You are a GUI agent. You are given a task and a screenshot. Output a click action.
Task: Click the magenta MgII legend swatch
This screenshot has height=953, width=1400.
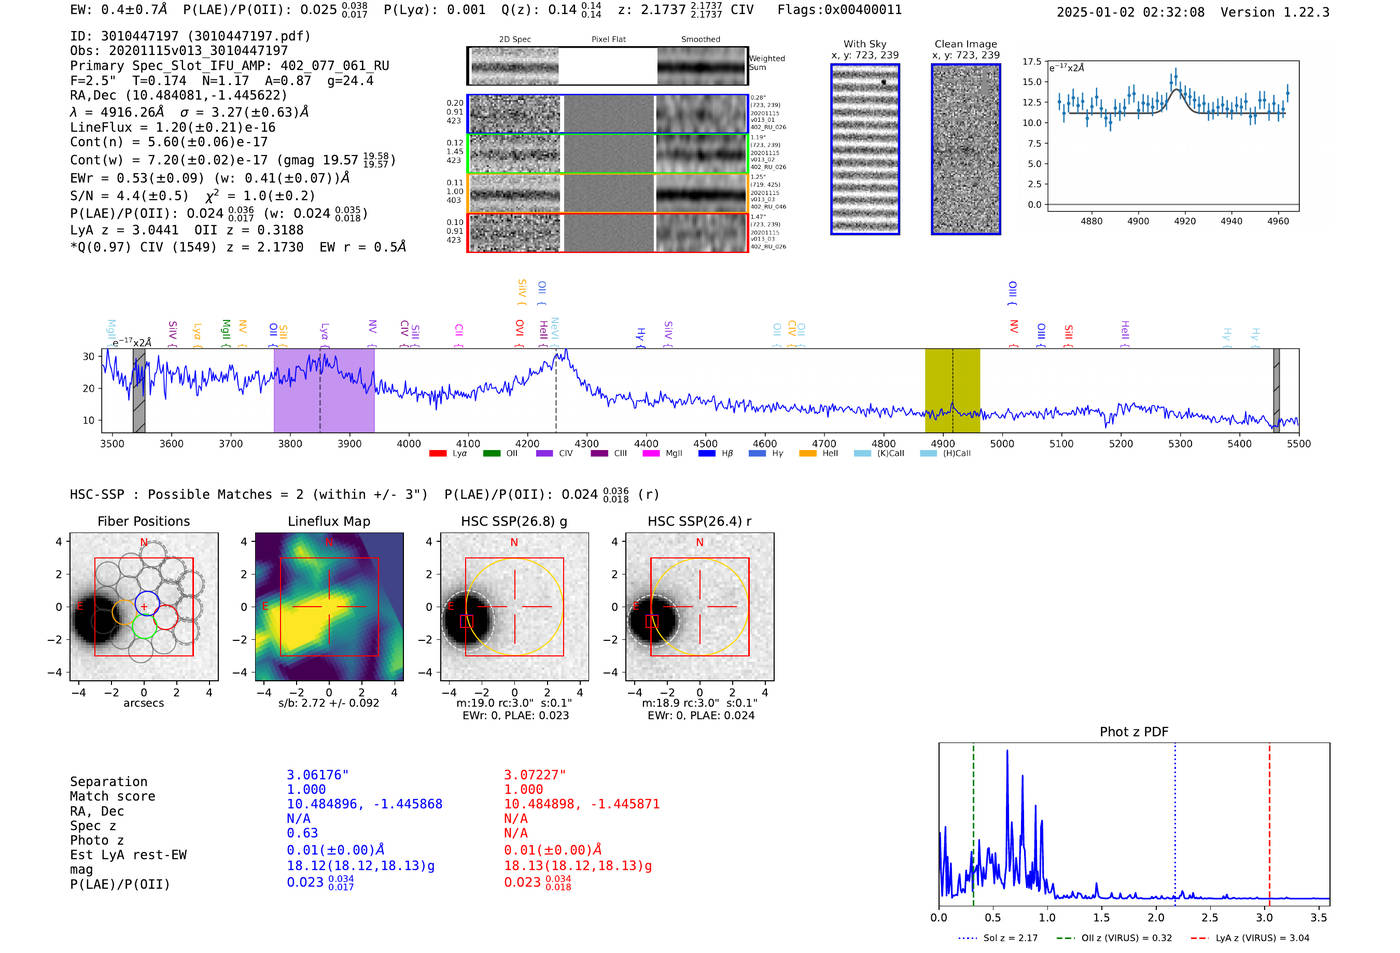pos(651,454)
